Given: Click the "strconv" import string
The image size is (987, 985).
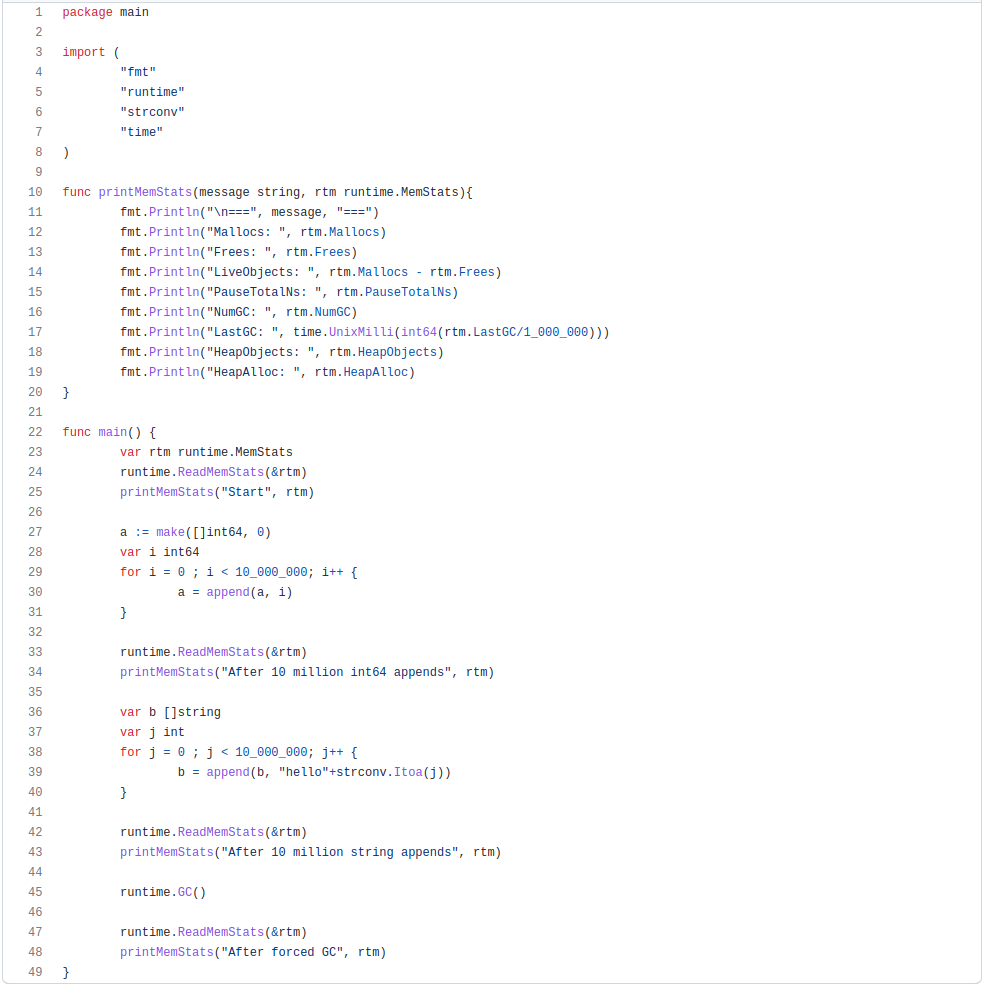Looking at the screenshot, I should [152, 112].
